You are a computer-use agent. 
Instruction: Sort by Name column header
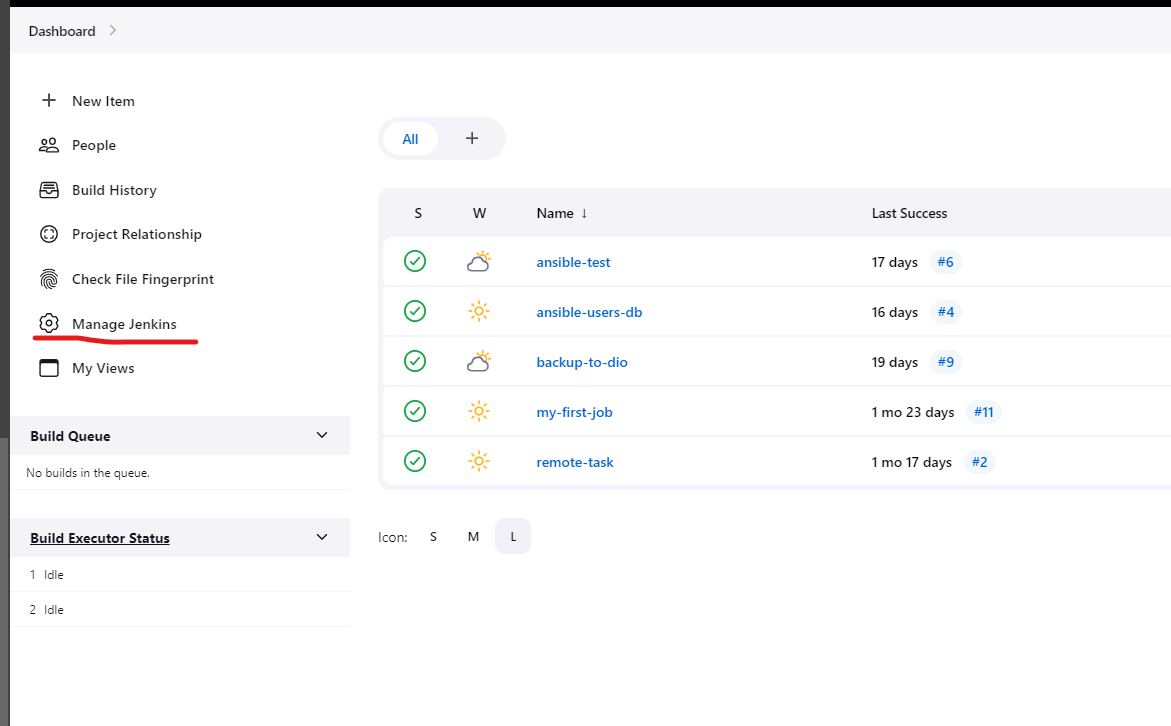(x=562, y=214)
